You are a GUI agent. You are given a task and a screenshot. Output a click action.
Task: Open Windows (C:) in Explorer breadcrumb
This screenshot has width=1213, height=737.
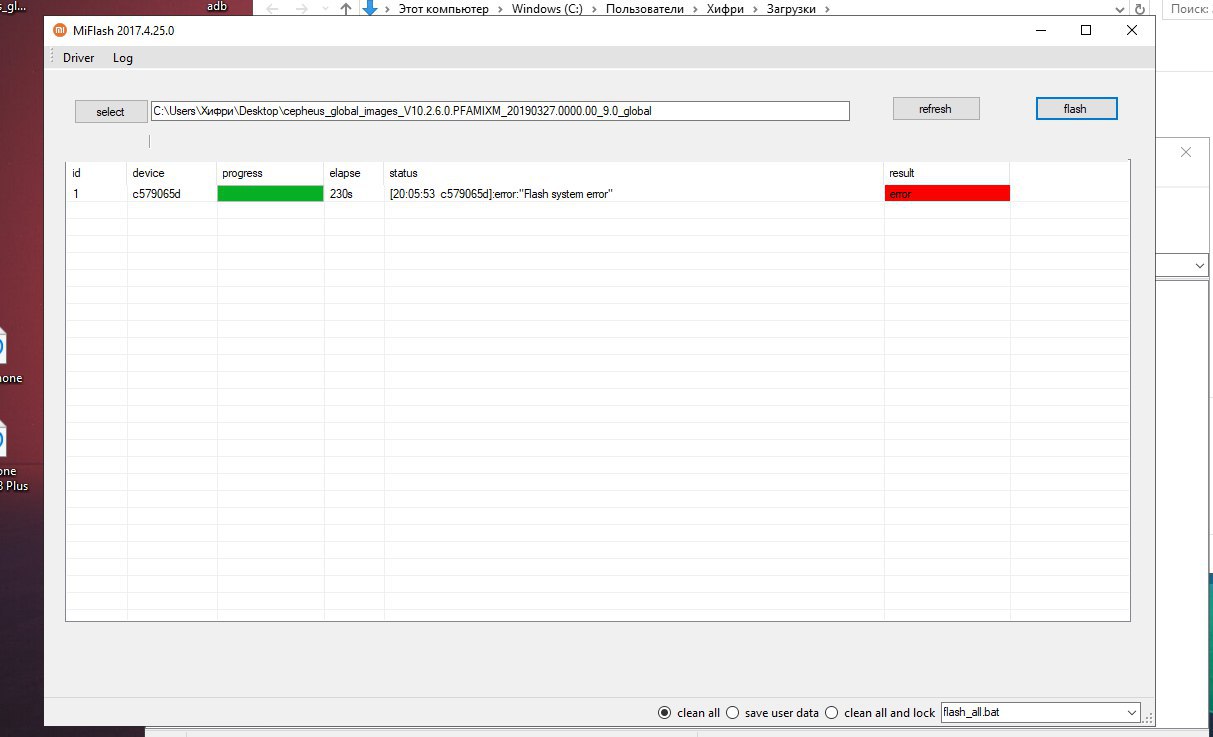(x=547, y=9)
